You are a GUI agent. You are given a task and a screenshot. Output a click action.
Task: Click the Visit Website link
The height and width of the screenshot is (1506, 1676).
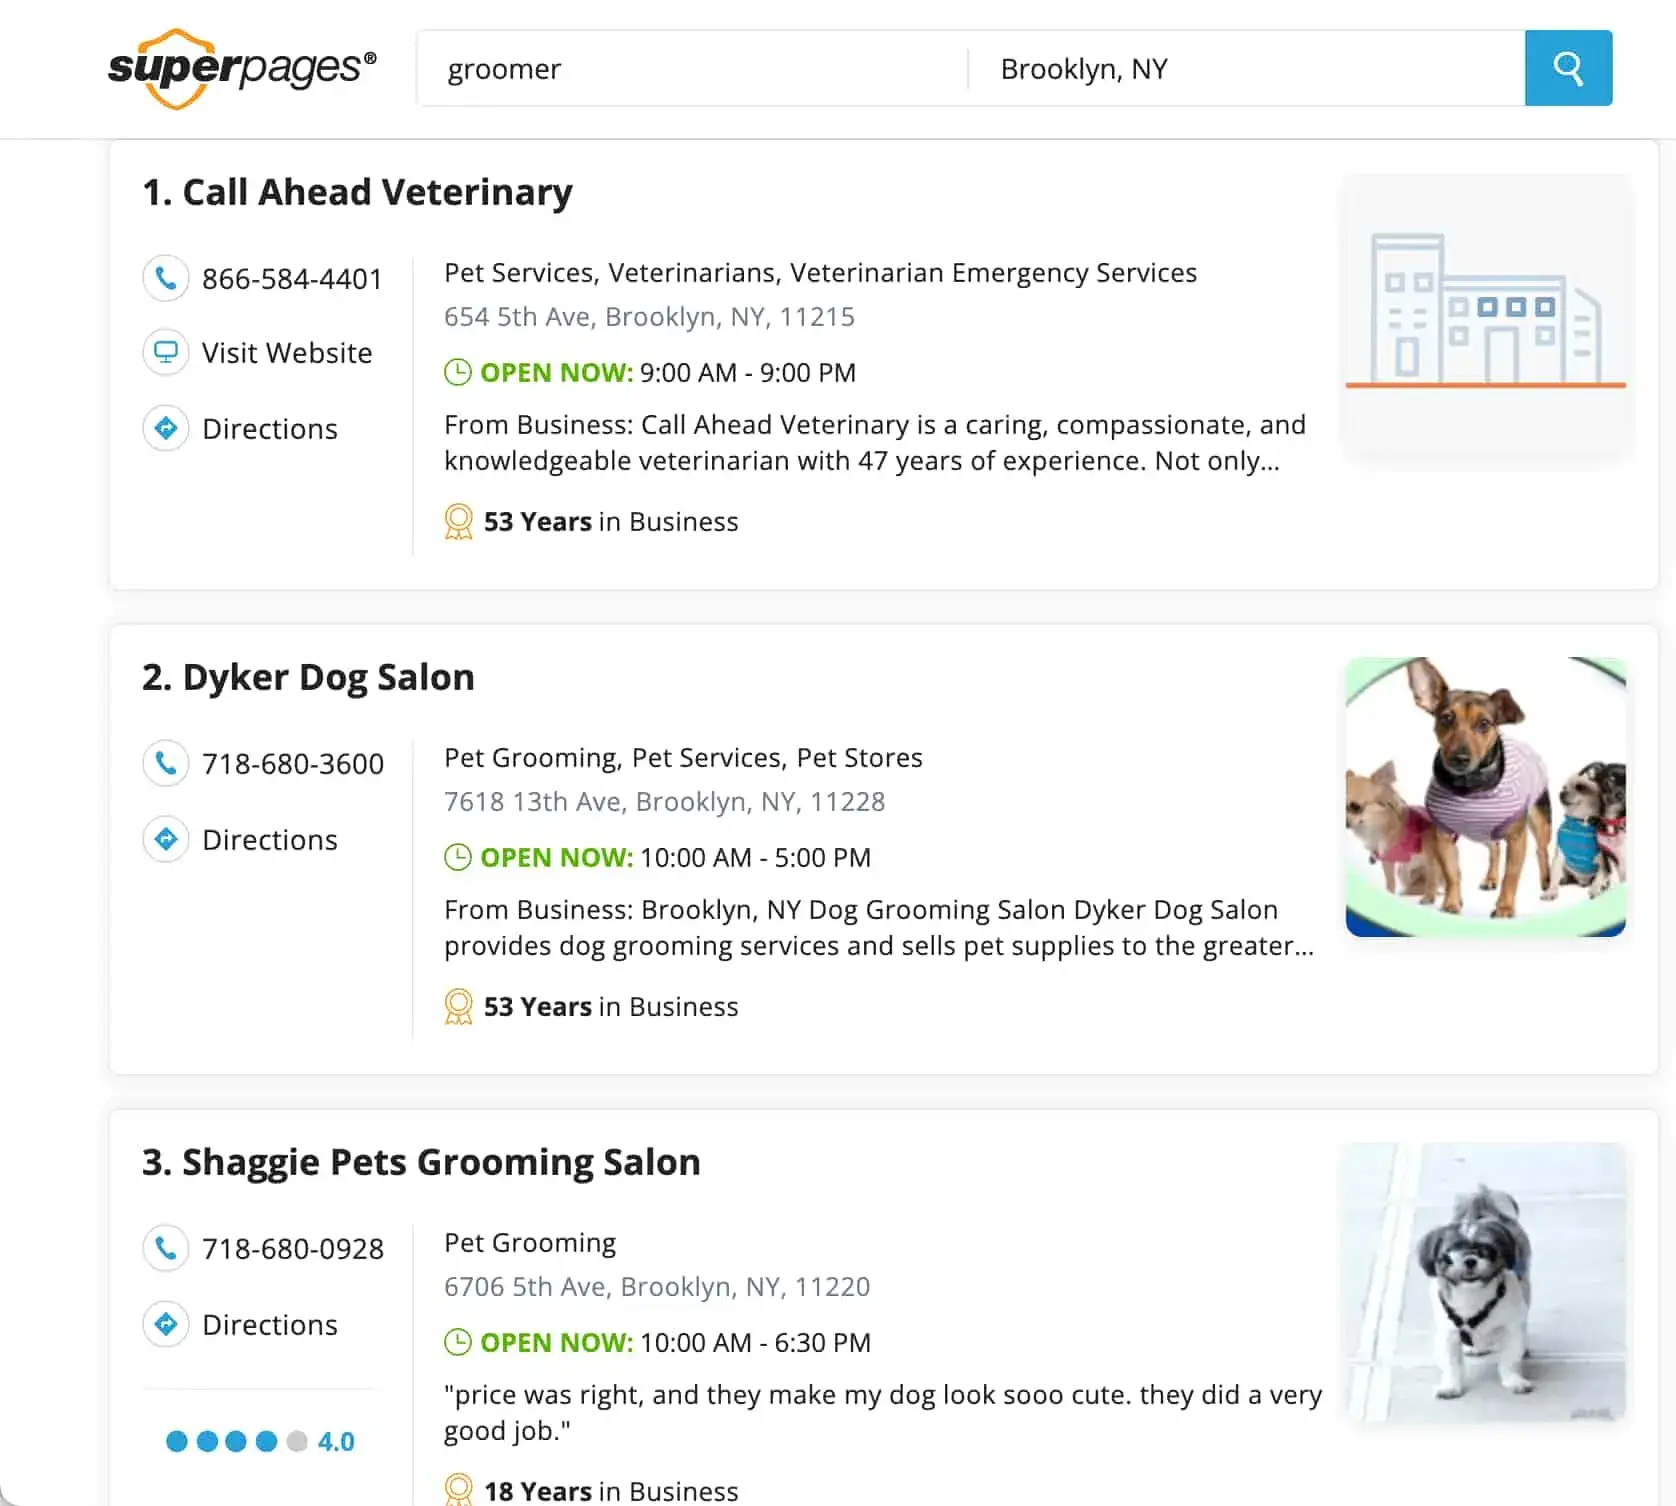click(x=287, y=353)
